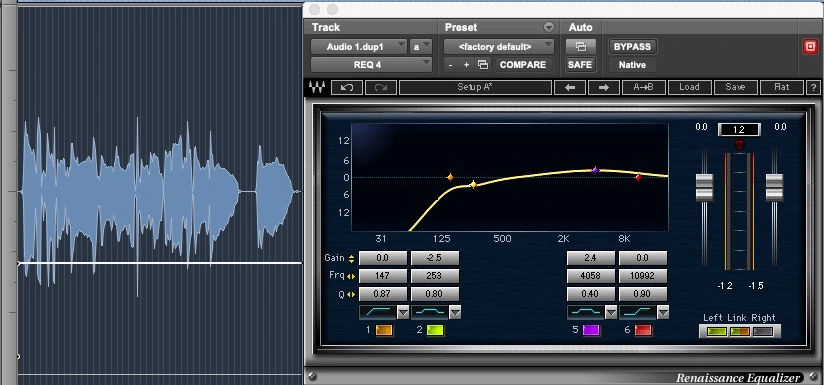Screen dimensions: 824x385
Task: Go to previous preset with left arrow
Action: pos(570,87)
